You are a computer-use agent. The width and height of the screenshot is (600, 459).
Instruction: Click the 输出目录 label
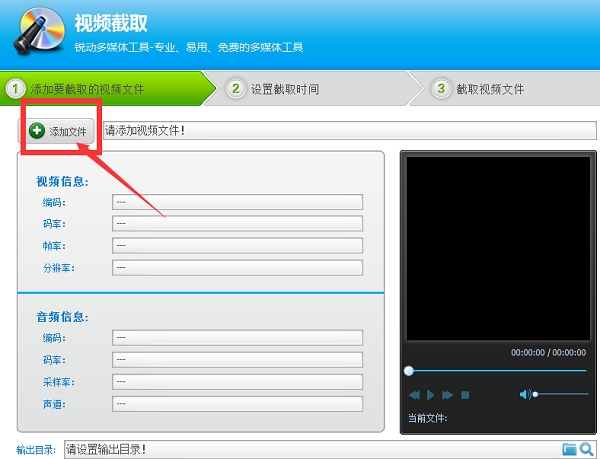tap(36, 450)
